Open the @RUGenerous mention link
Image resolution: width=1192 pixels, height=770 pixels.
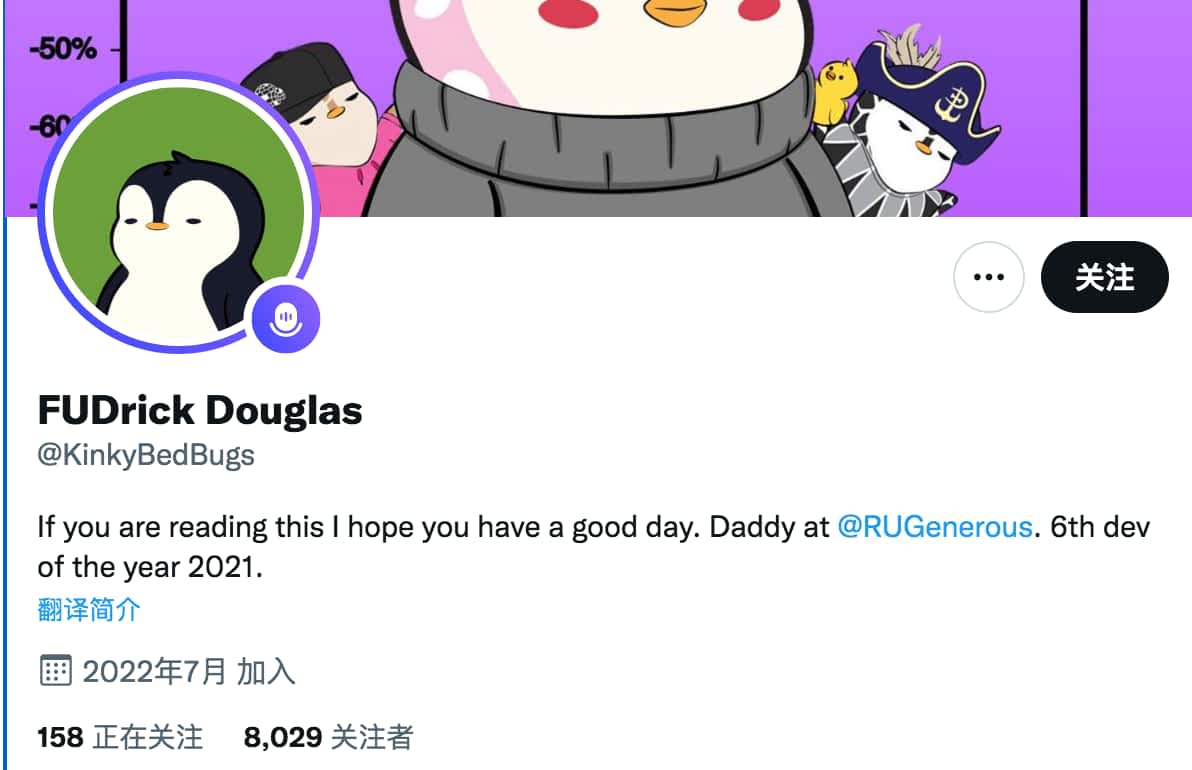tap(934, 527)
